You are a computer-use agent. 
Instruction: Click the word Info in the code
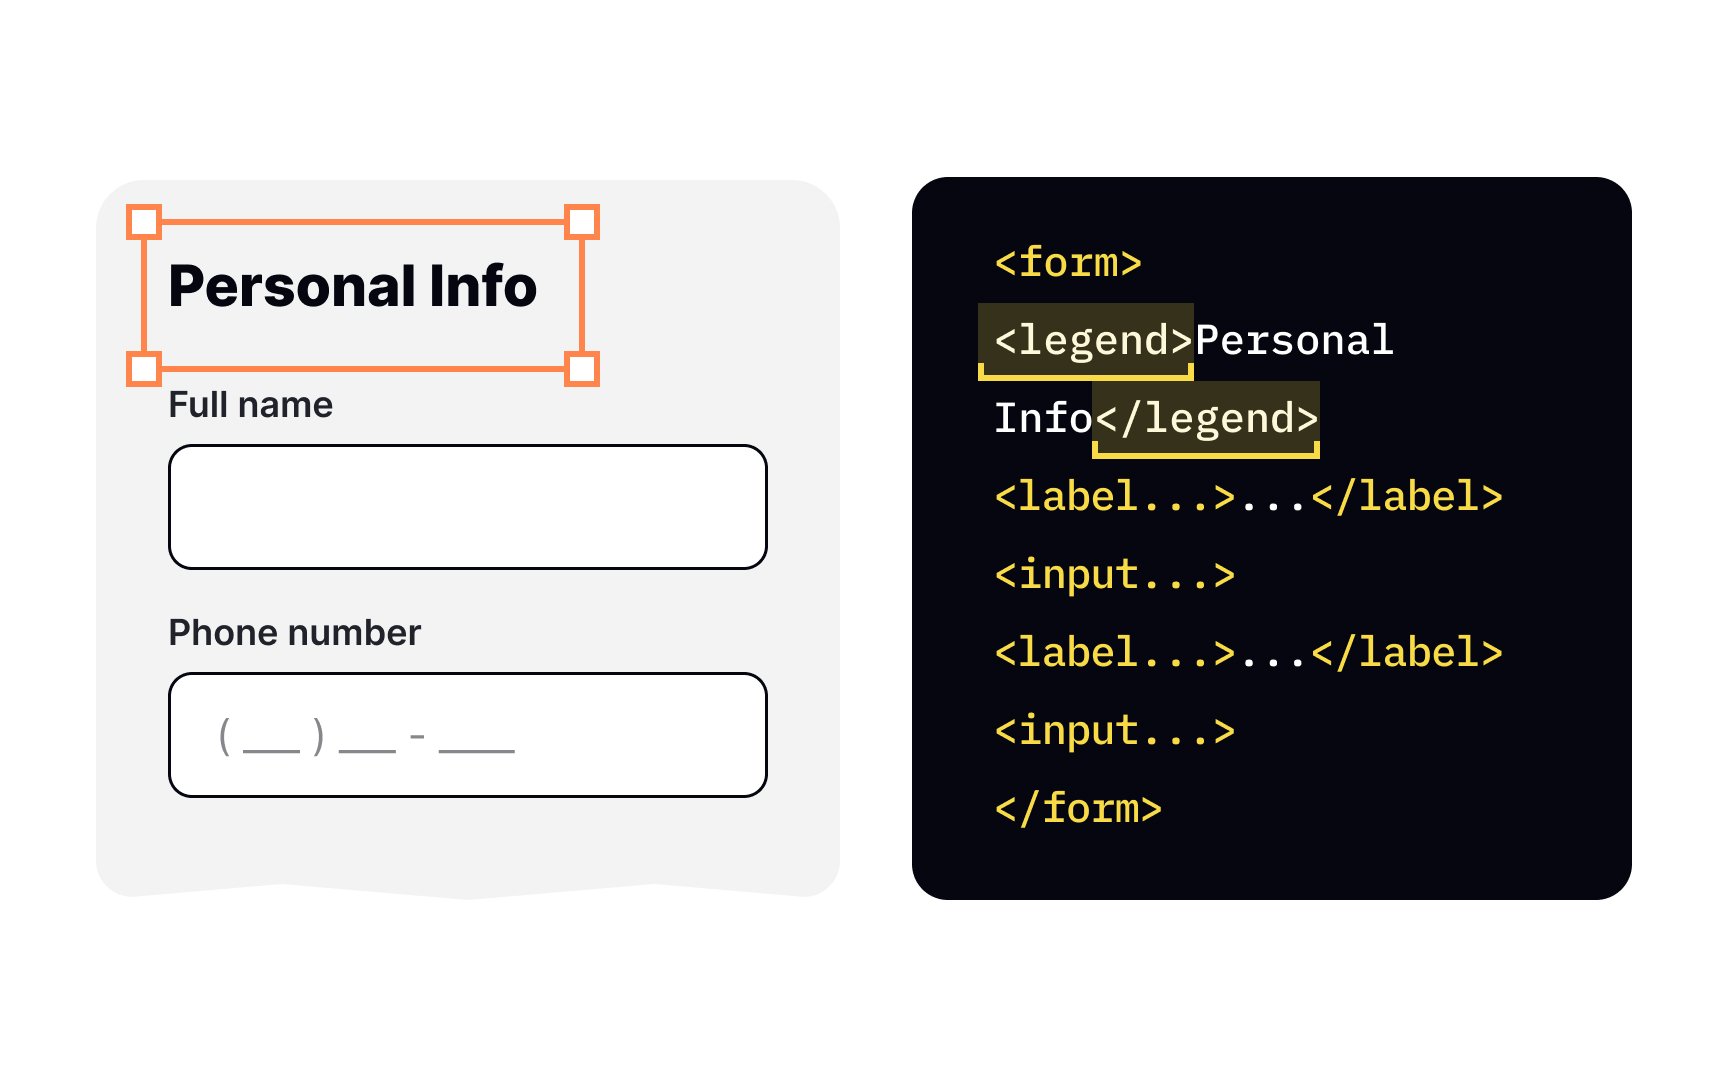pos(1043,419)
